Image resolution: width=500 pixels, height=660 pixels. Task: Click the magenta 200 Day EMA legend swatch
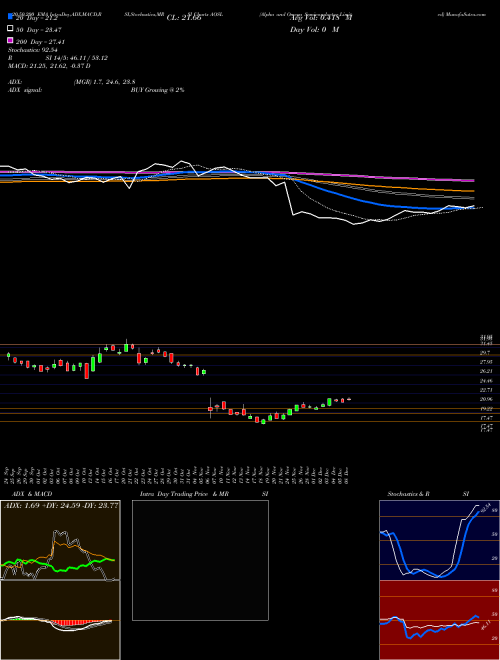[10, 40]
